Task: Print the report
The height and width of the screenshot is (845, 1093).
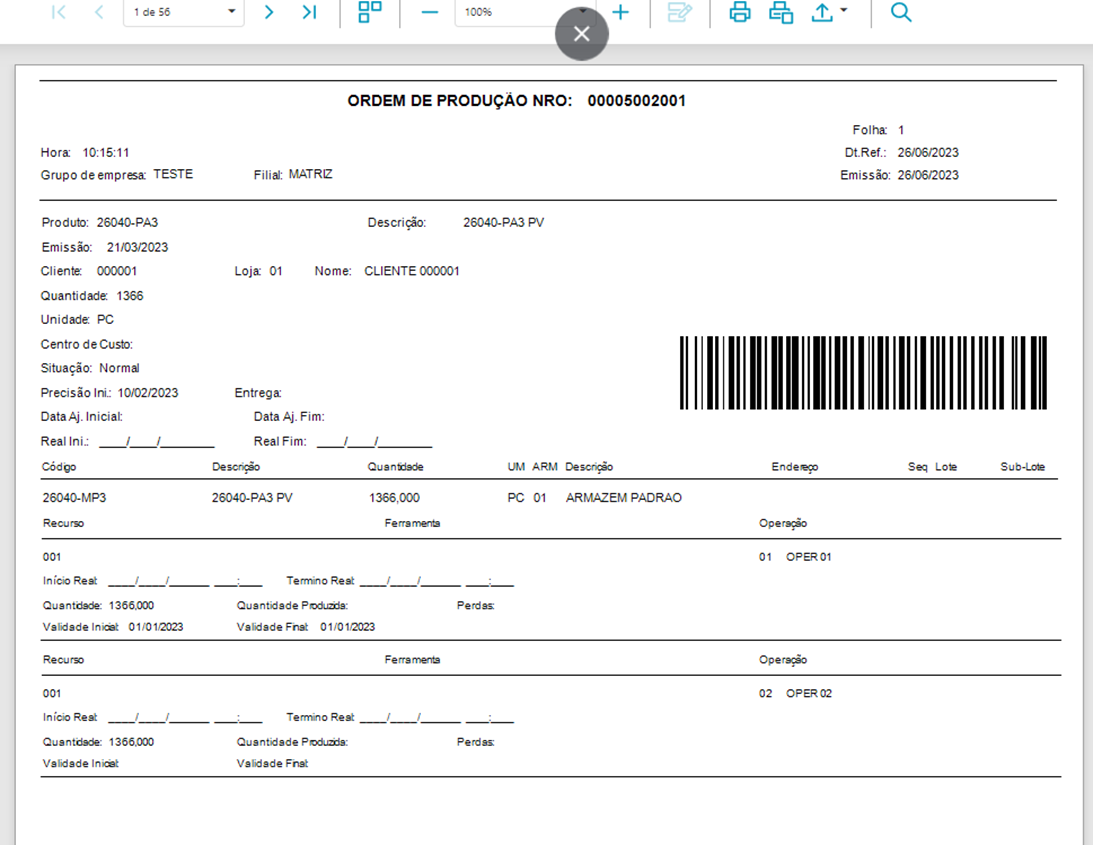Action: pyautogui.click(x=740, y=12)
